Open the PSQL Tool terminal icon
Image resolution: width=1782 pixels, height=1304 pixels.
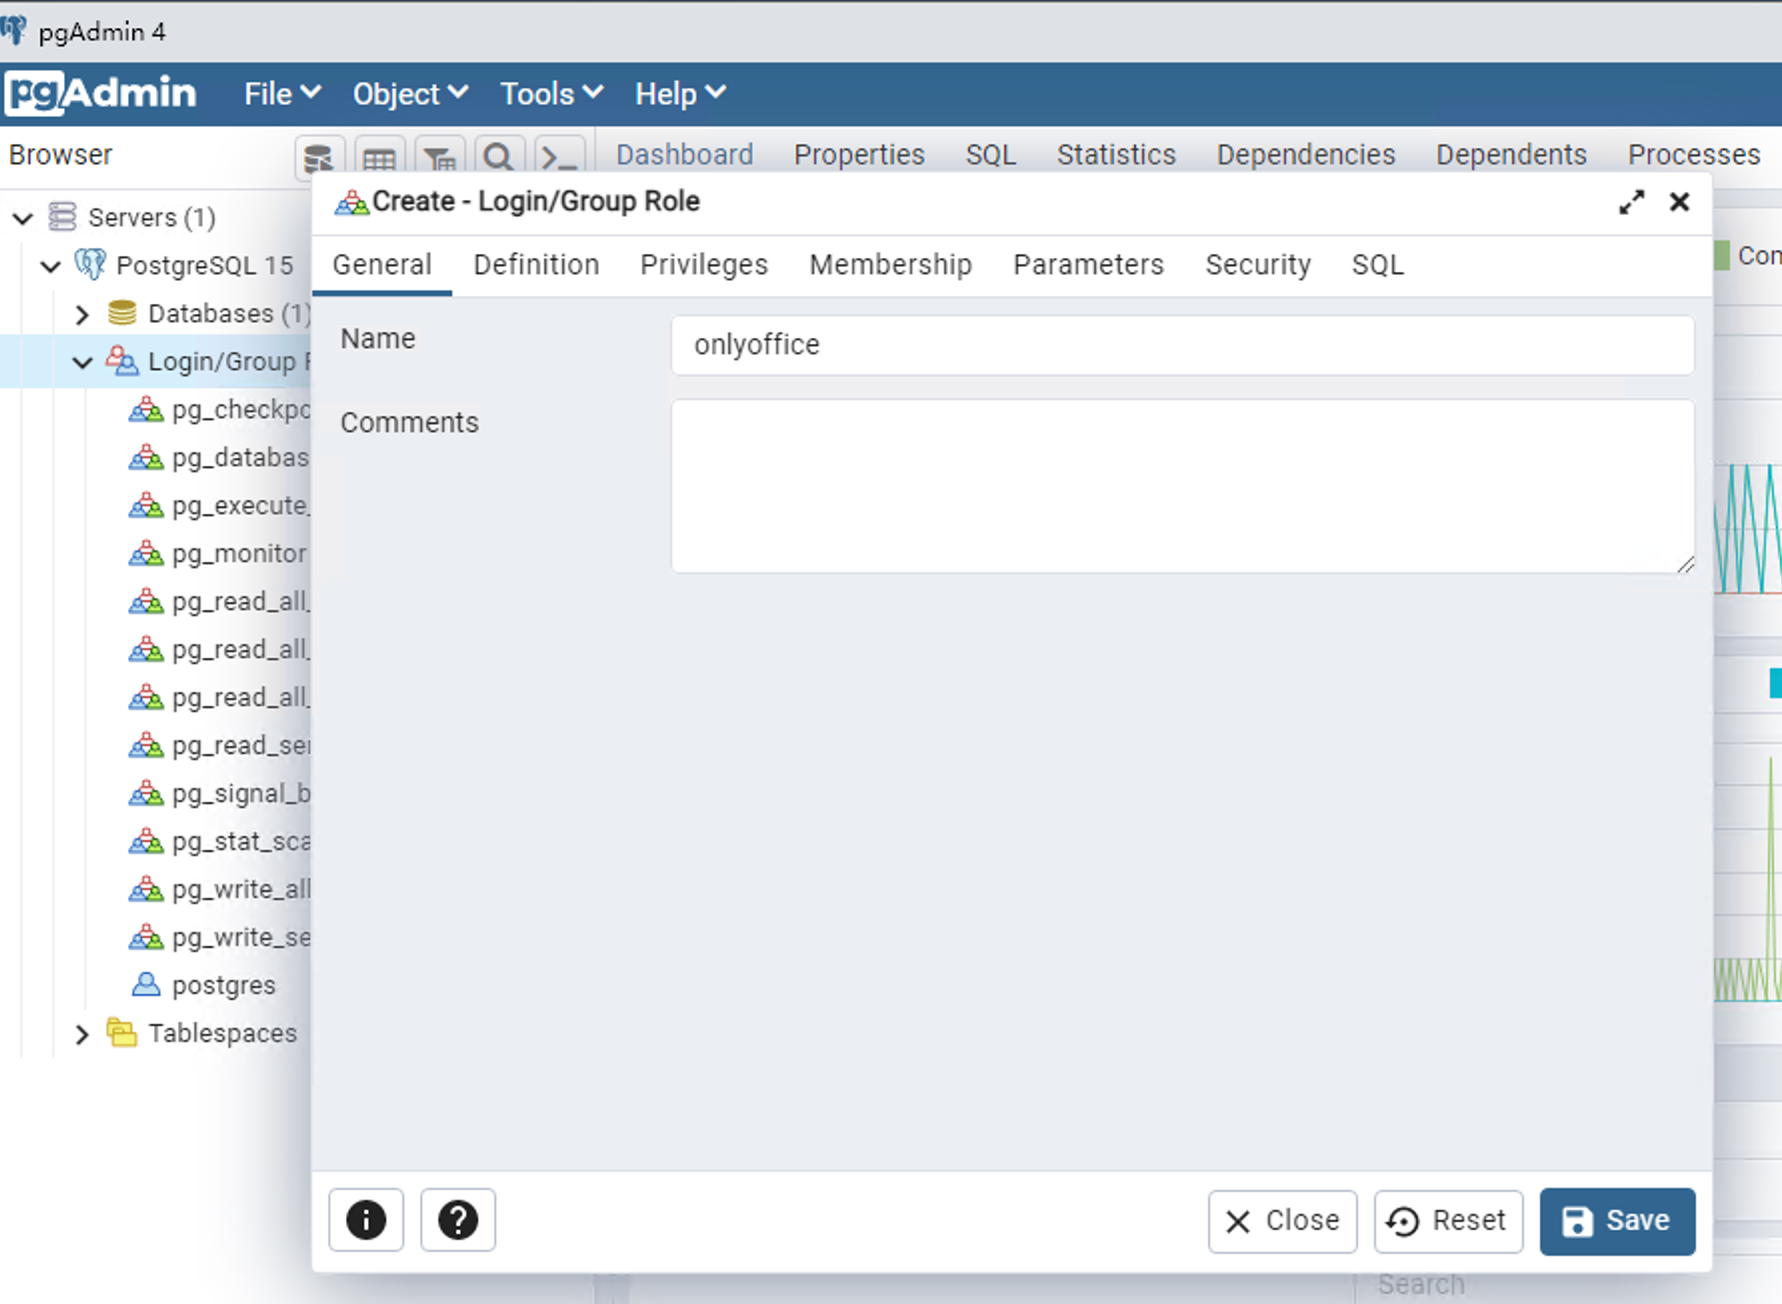click(559, 158)
